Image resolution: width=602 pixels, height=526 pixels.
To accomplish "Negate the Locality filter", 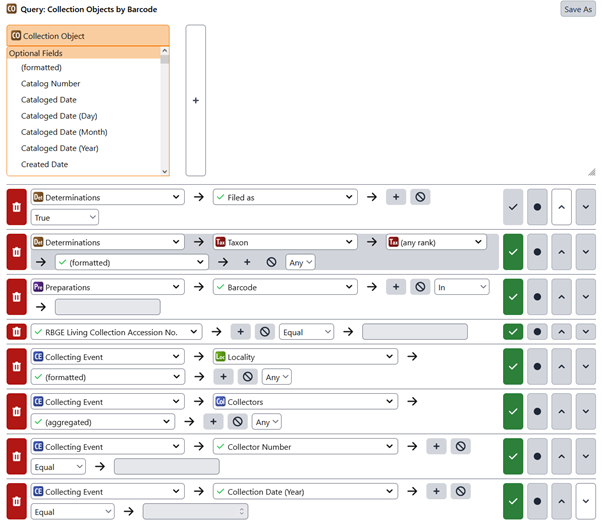I will point(248,377).
